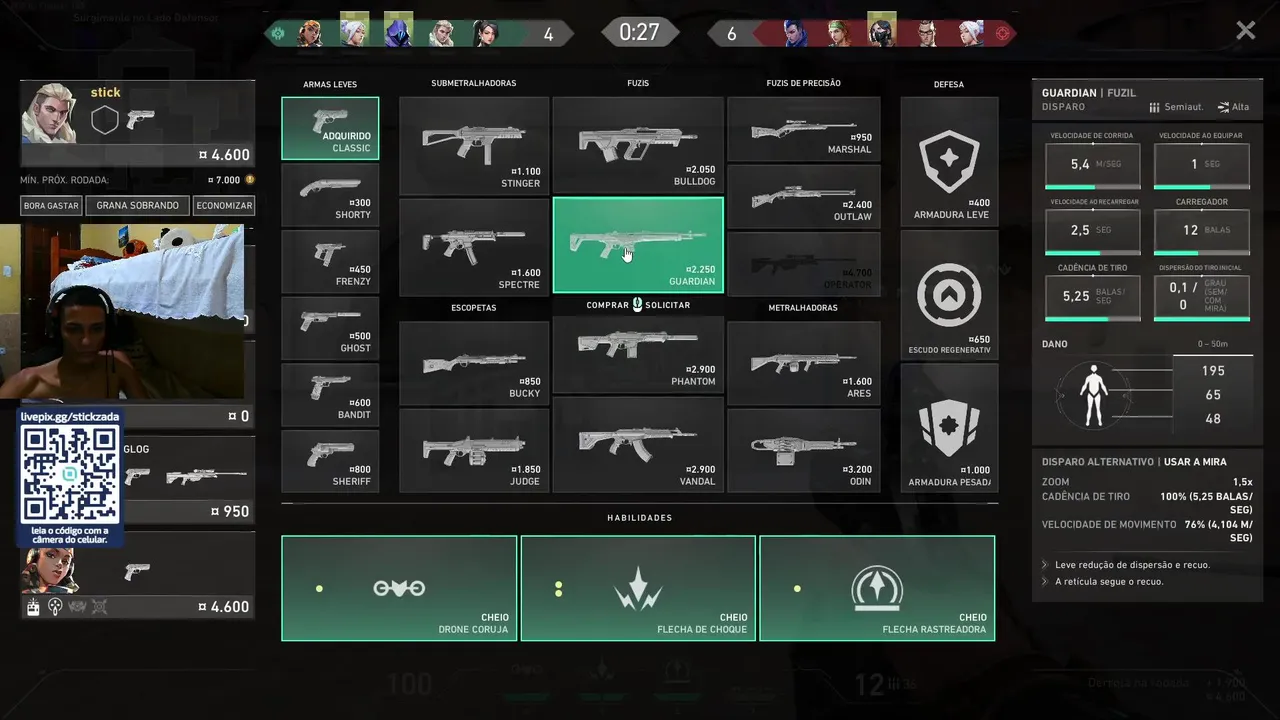Buy the Phantom rifle
Image resolution: width=1280 pixels, height=720 pixels.
tap(638, 354)
